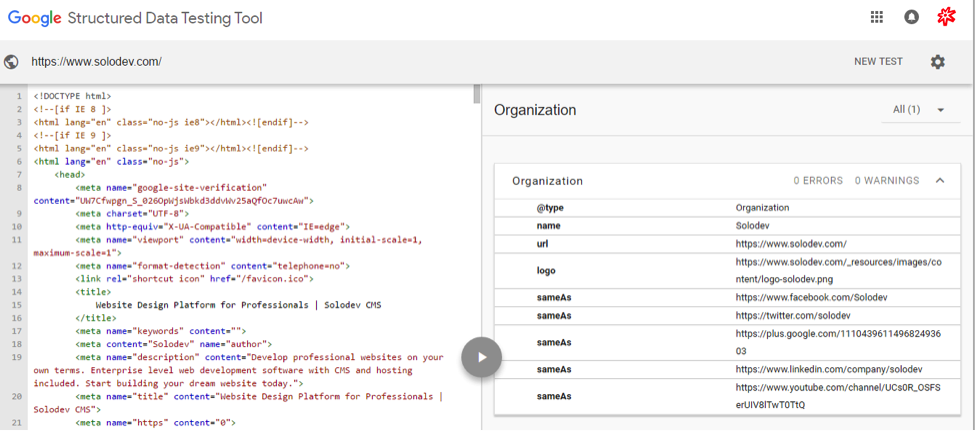Image resolution: width=975 pixels, height=431 pixels.
Task: Select the Facebook sameAs URL value
Action: (x=811, y=297)
